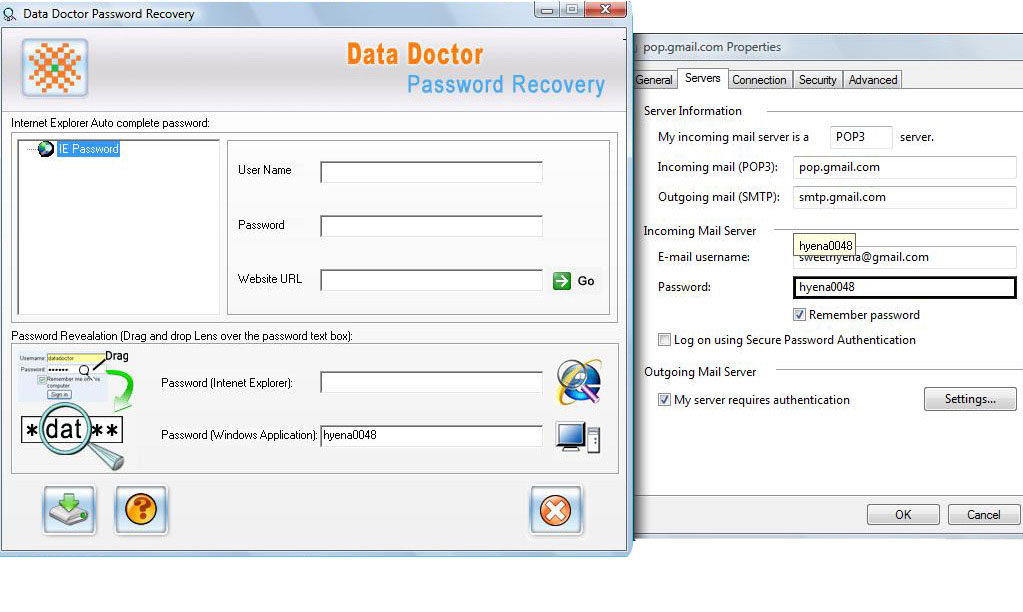Screen dimensions: 1023x612
Task: Open the Security tab
Action: coord(817,80)
